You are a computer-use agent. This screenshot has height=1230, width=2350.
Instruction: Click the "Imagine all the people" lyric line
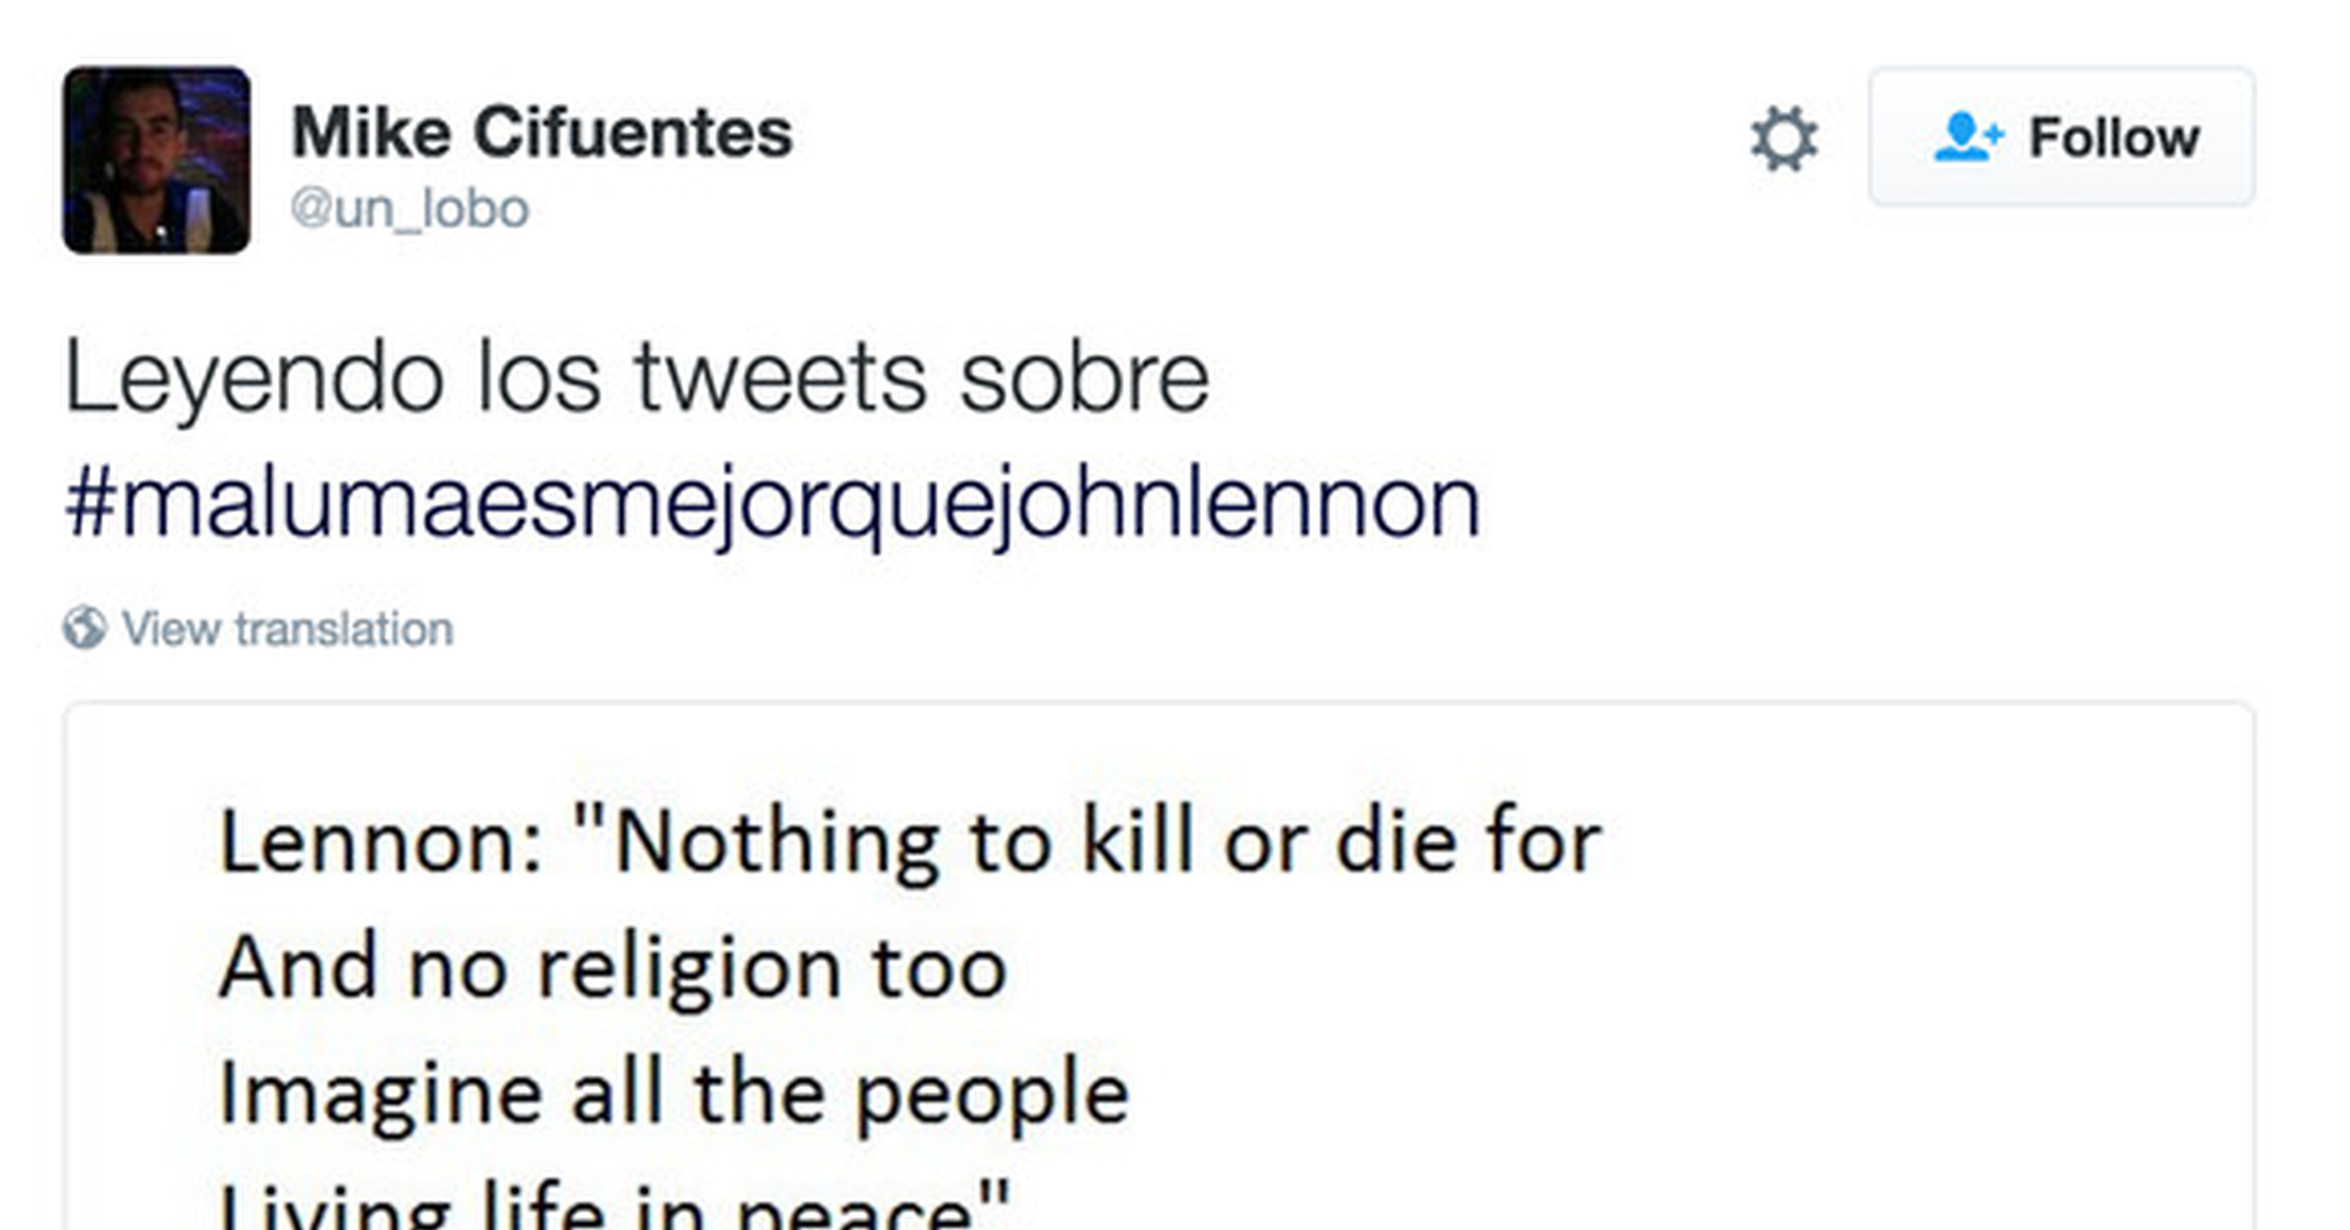pyautogui.click(x=673, y=1093)
